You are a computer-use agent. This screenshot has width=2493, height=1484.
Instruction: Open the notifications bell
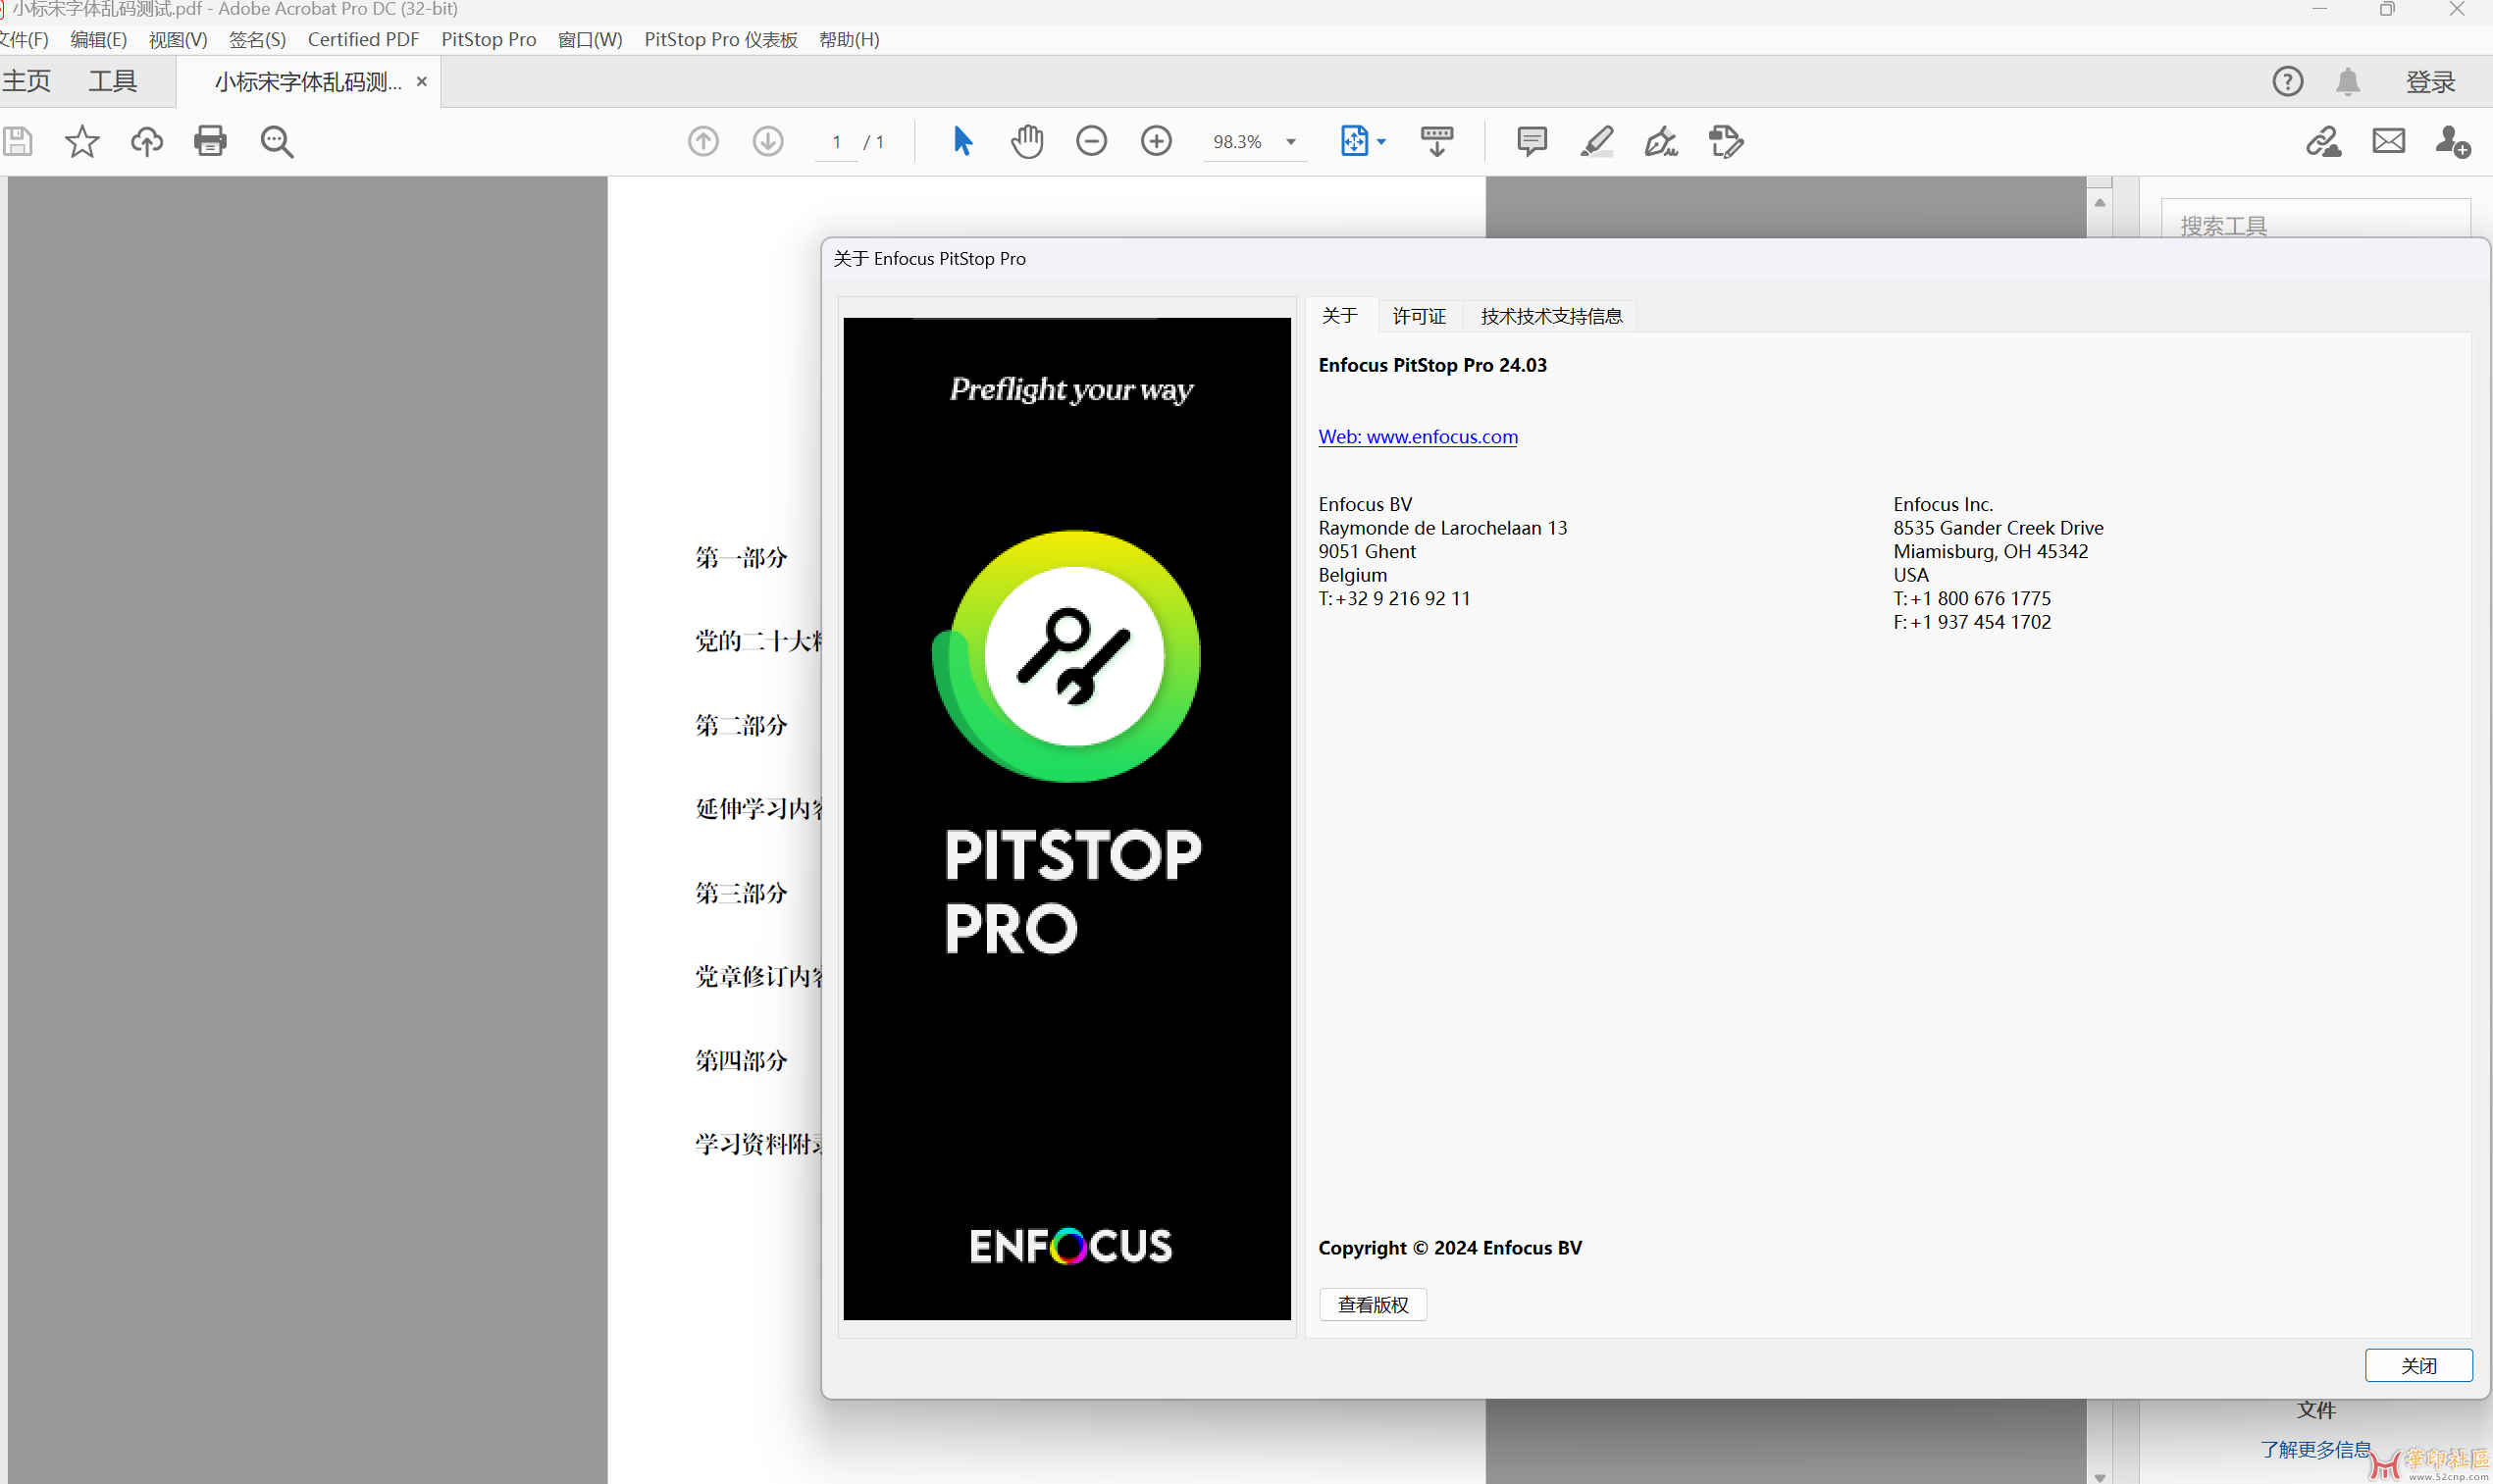click(x=2348, y=81)
